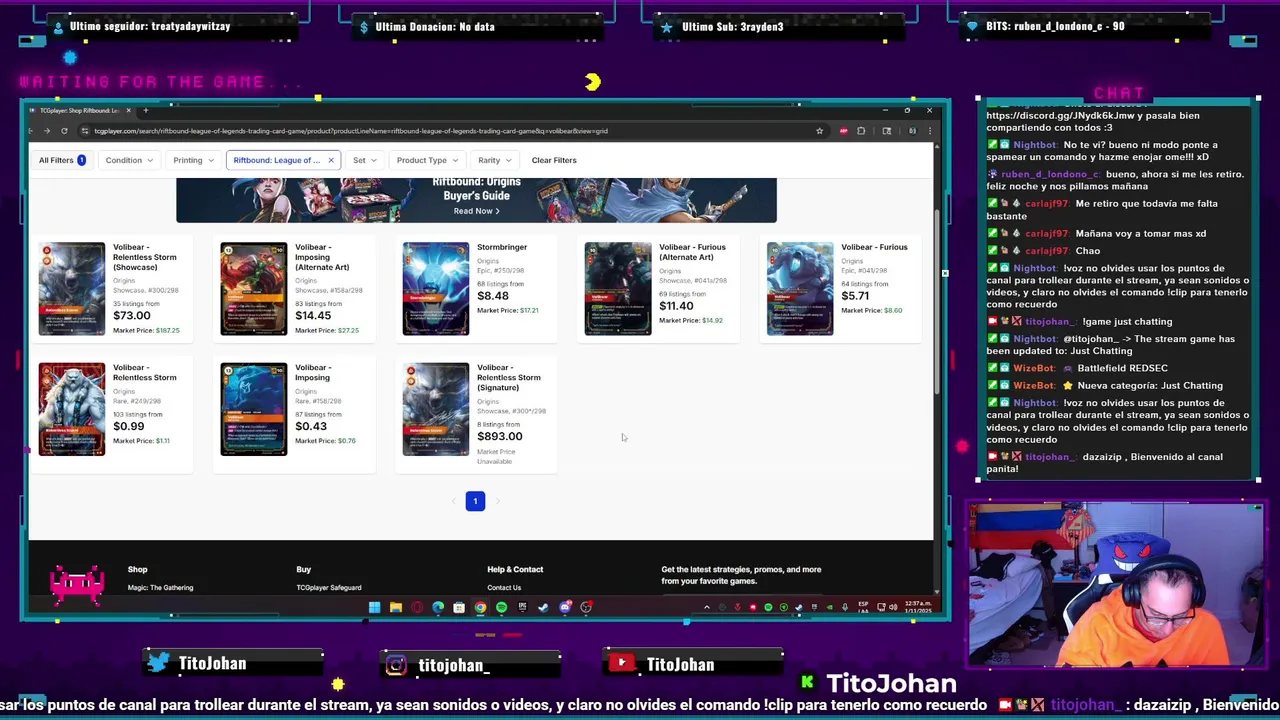Click the Twitter TitoJohan overlay badge
Image resolution: width=1280 pixels, height=720 pixels.
(234, 664)
